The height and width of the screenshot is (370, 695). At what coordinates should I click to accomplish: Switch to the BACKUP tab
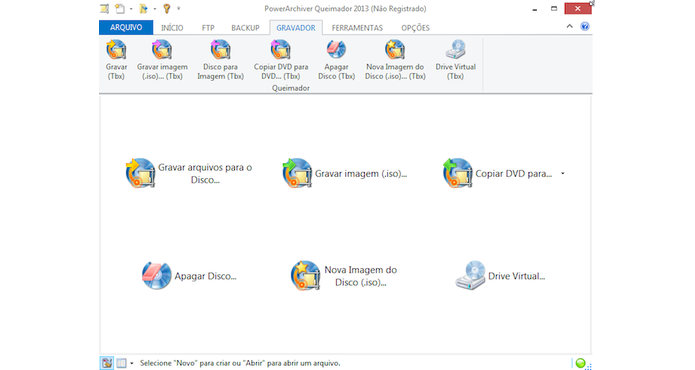tap(245, 28)
